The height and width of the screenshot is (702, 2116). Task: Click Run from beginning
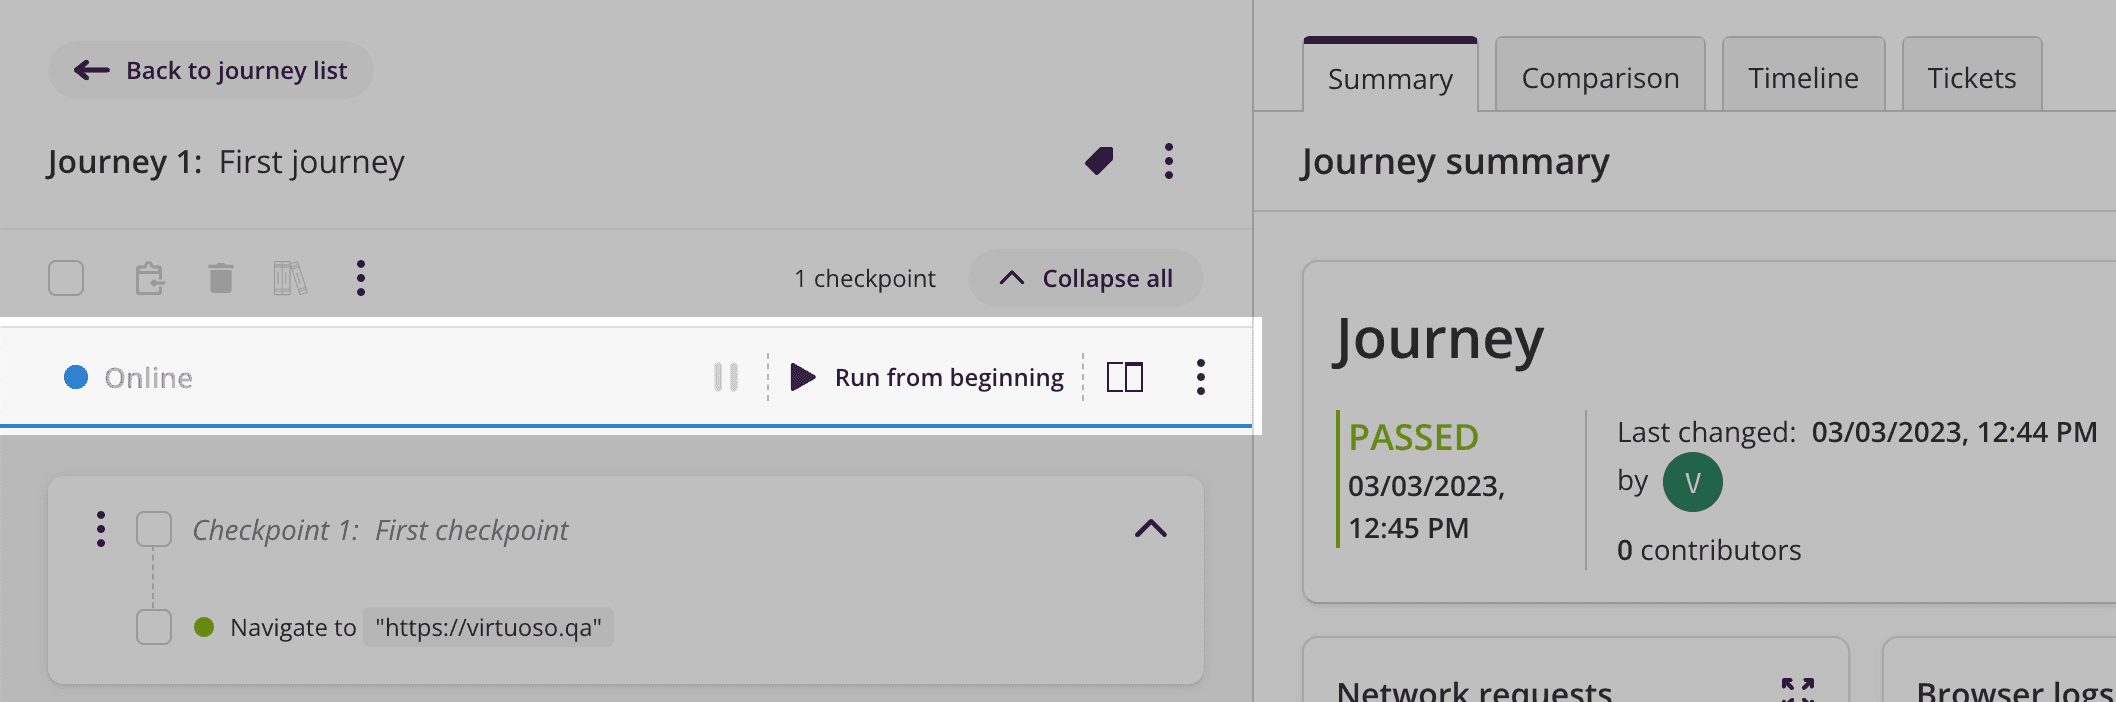[948, 377]
